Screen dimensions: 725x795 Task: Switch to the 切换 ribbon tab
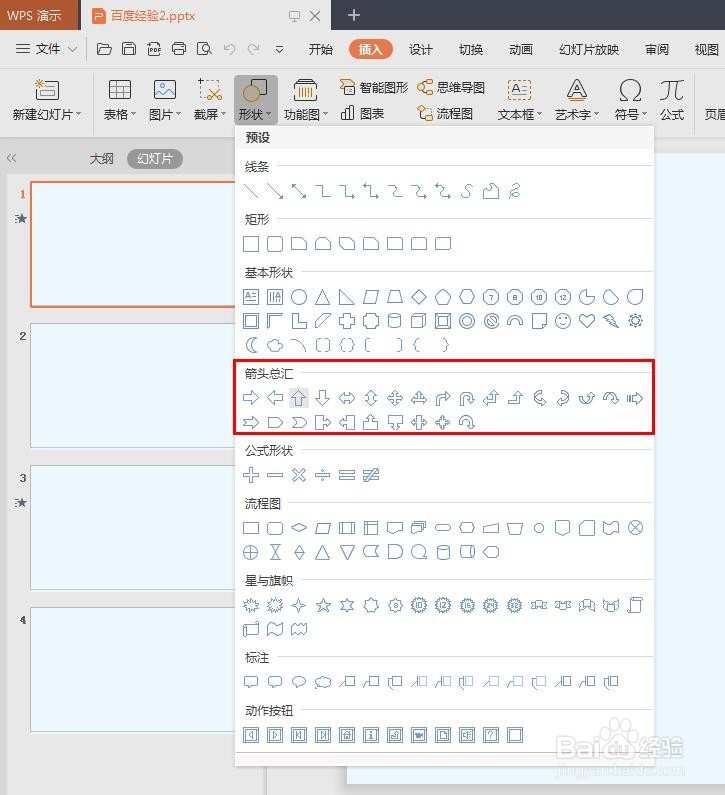(471, 49)
